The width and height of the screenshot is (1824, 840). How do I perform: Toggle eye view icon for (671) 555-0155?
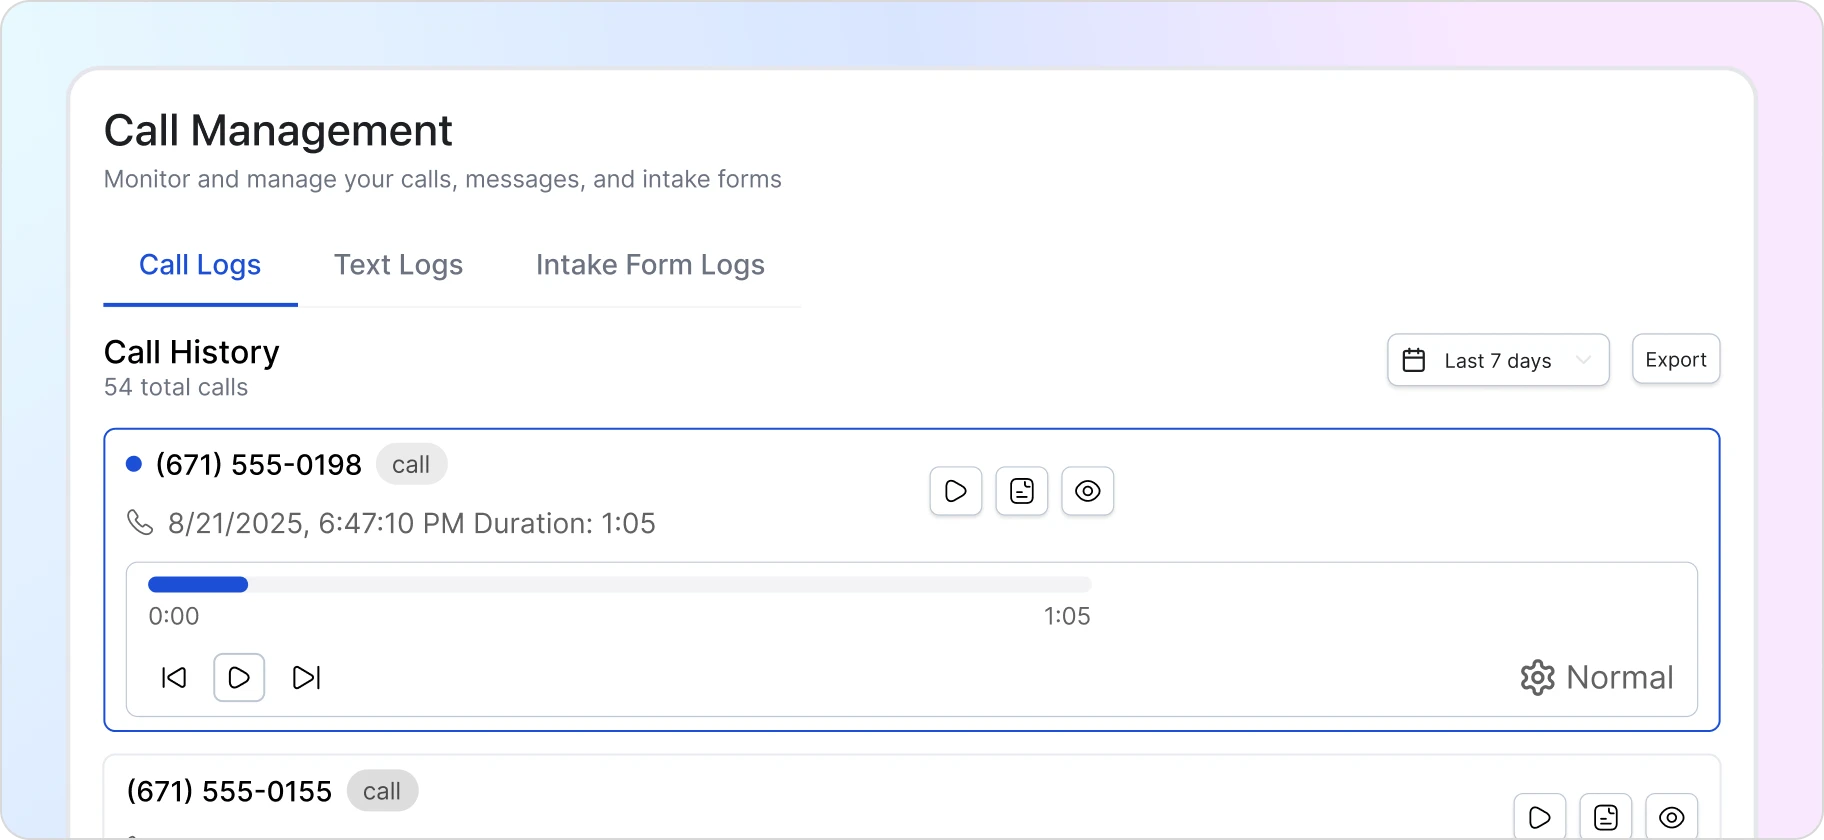click(1671, 817)
